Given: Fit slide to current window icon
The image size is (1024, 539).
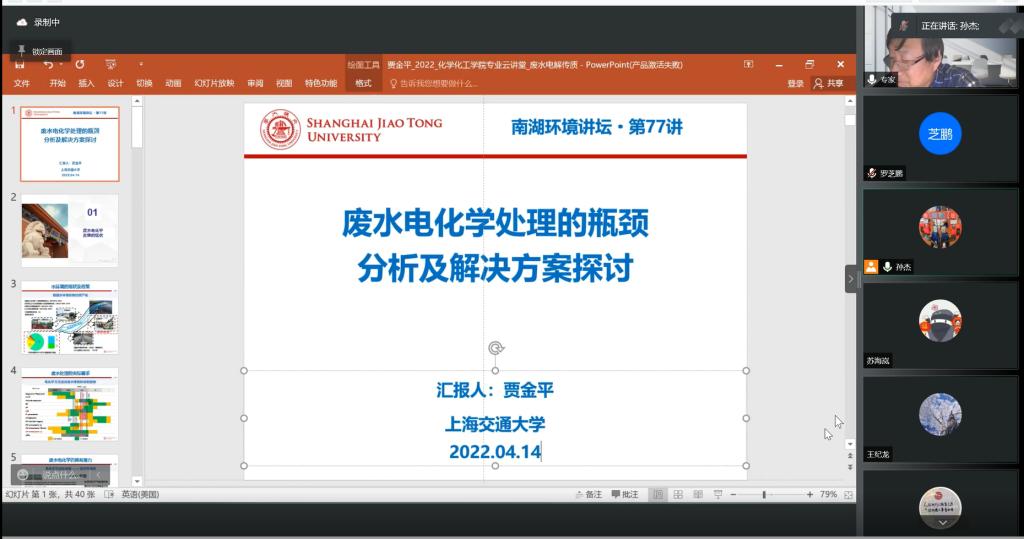Looking at the screenshot, I should tap(847, 494).
